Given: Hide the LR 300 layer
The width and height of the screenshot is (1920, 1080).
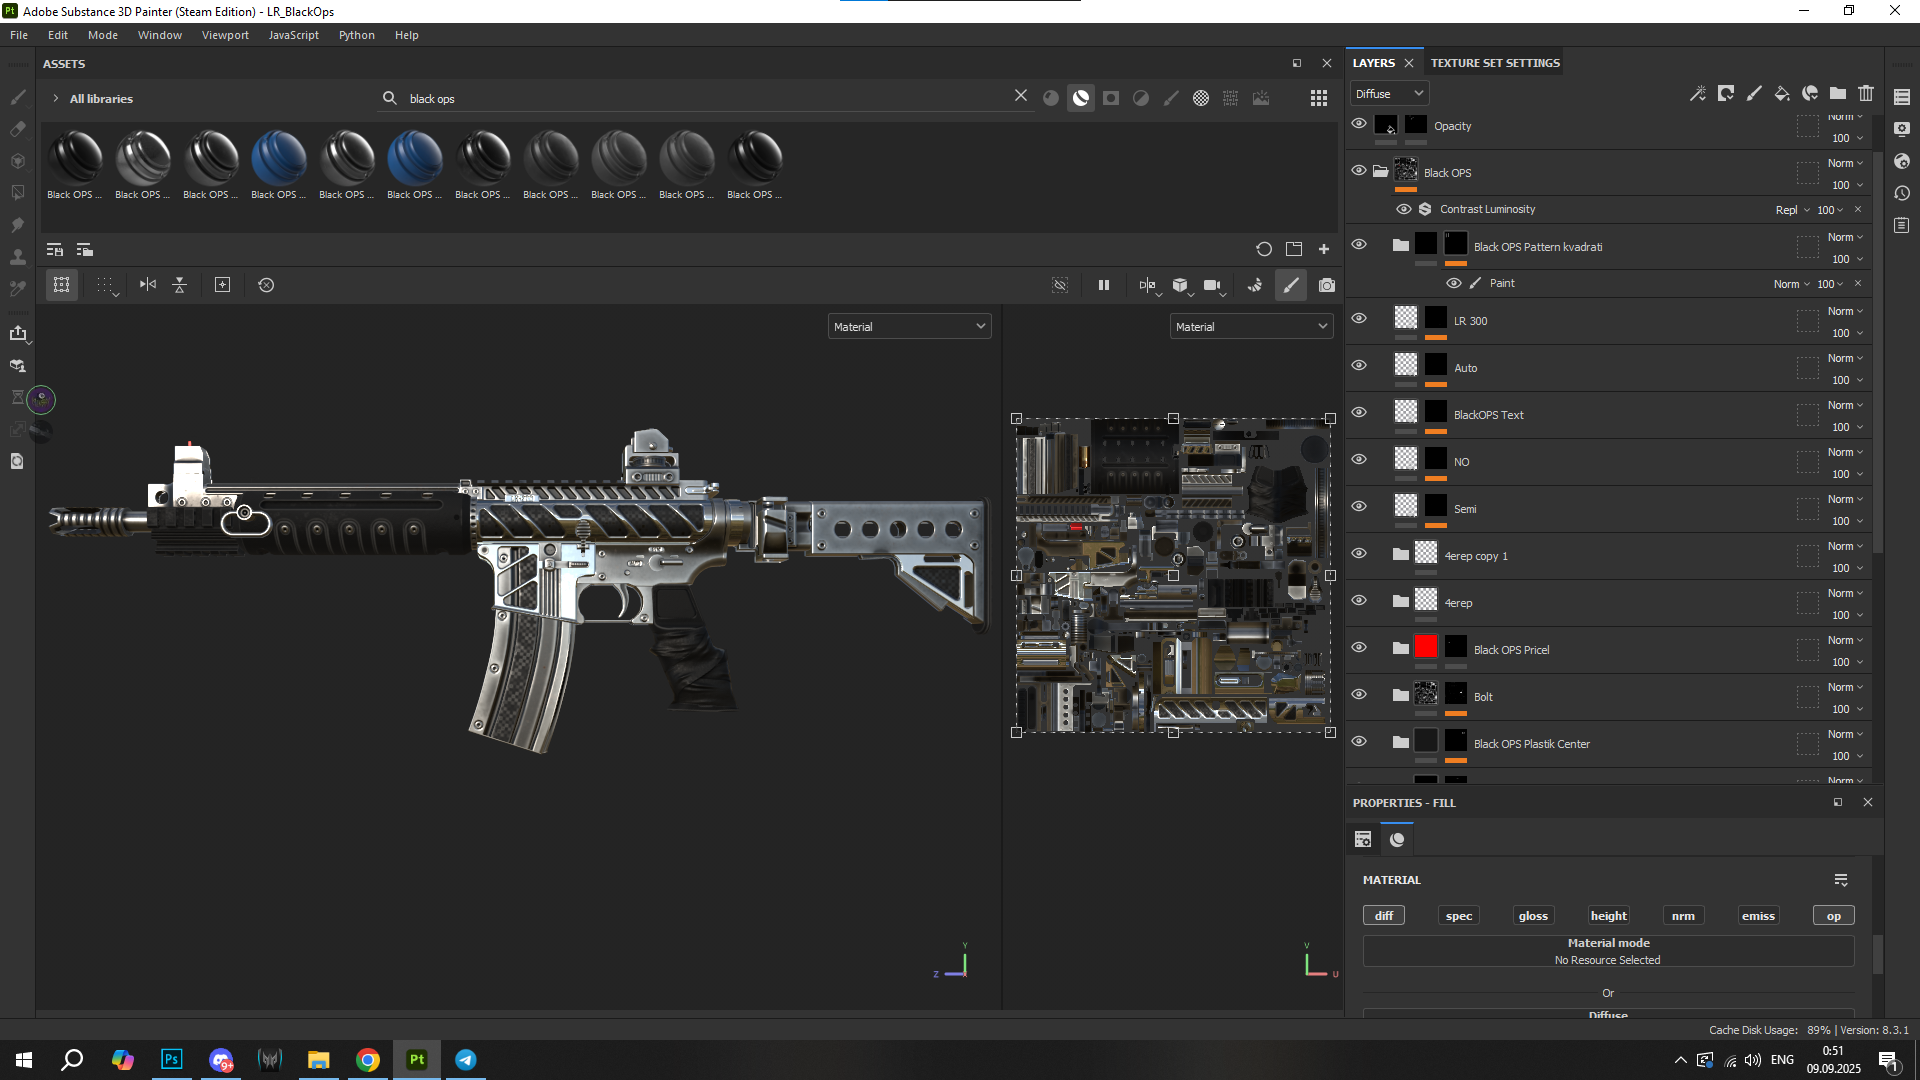Looking at the screenshot, I should (x=1359, y=318).
